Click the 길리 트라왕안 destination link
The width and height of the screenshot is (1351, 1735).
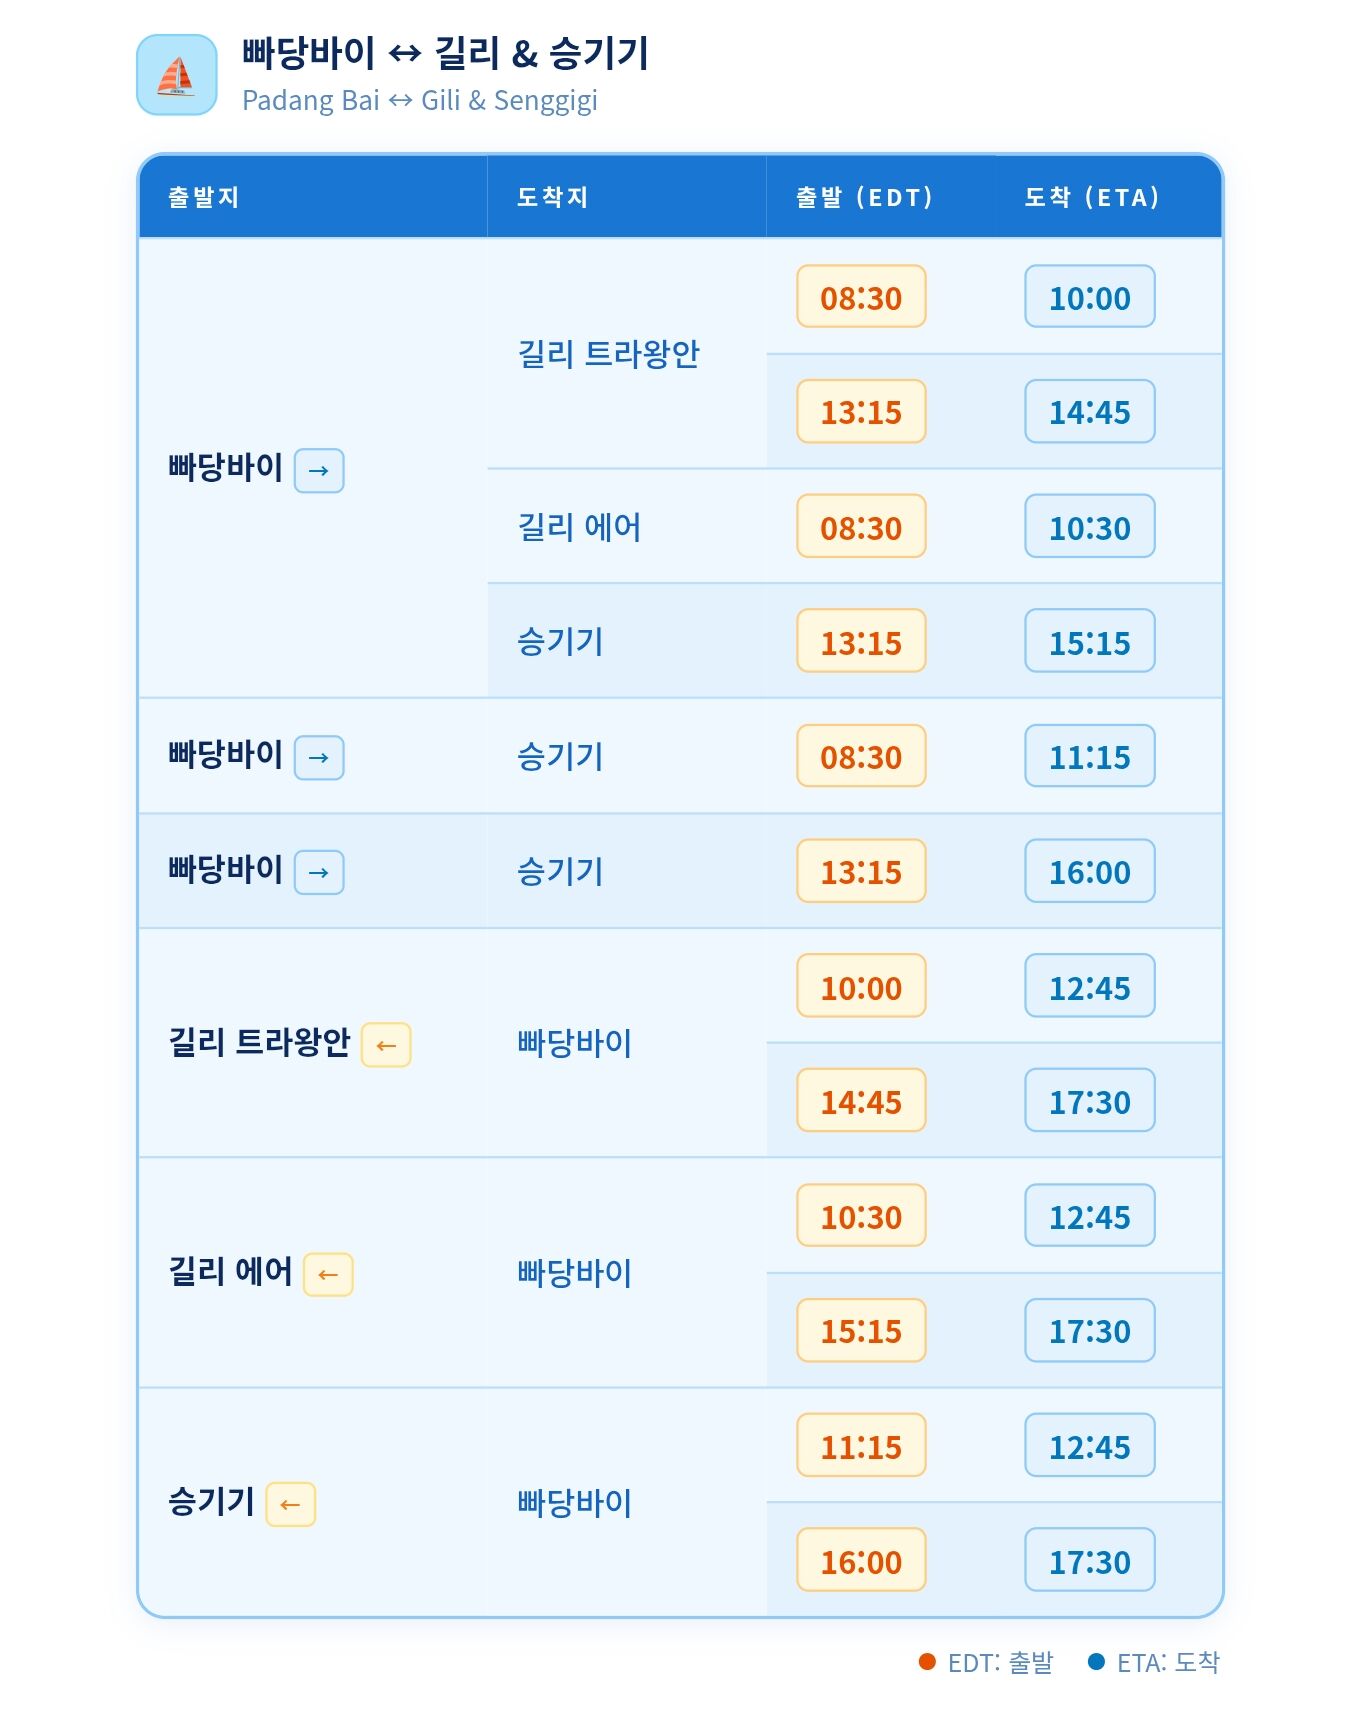608,354
